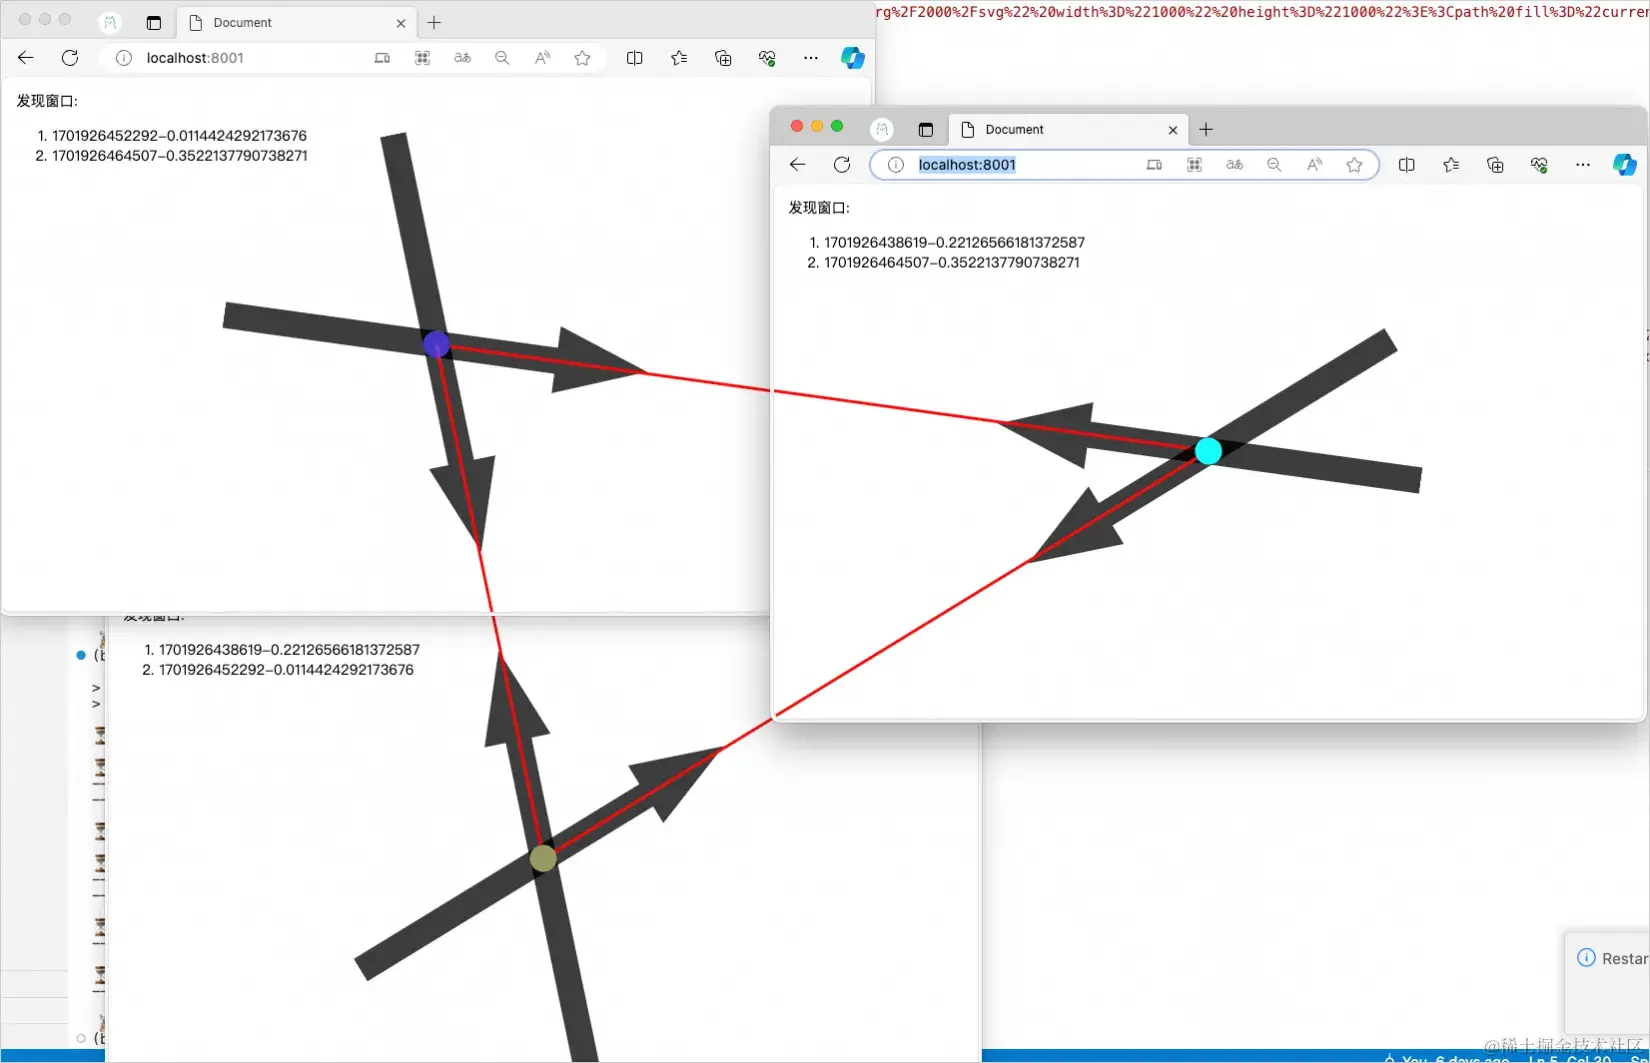Image resolution: width=1650 pixels, height=1063 pixels.
Task: Launch Copilot in front right window
Action: coord(1624,165)
